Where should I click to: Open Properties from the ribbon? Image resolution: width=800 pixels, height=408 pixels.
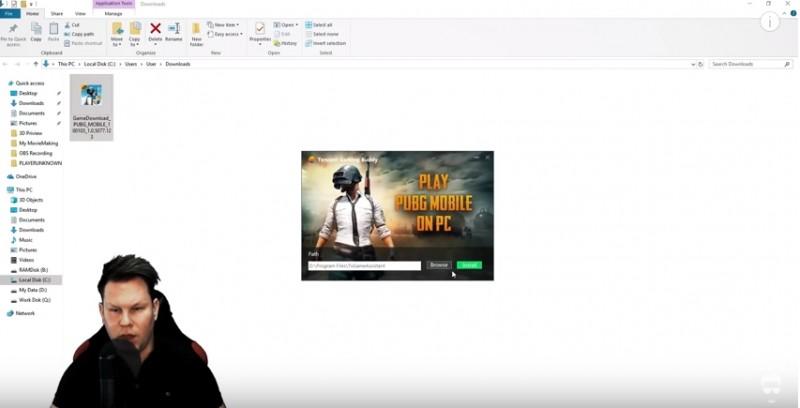coord(260,32)
